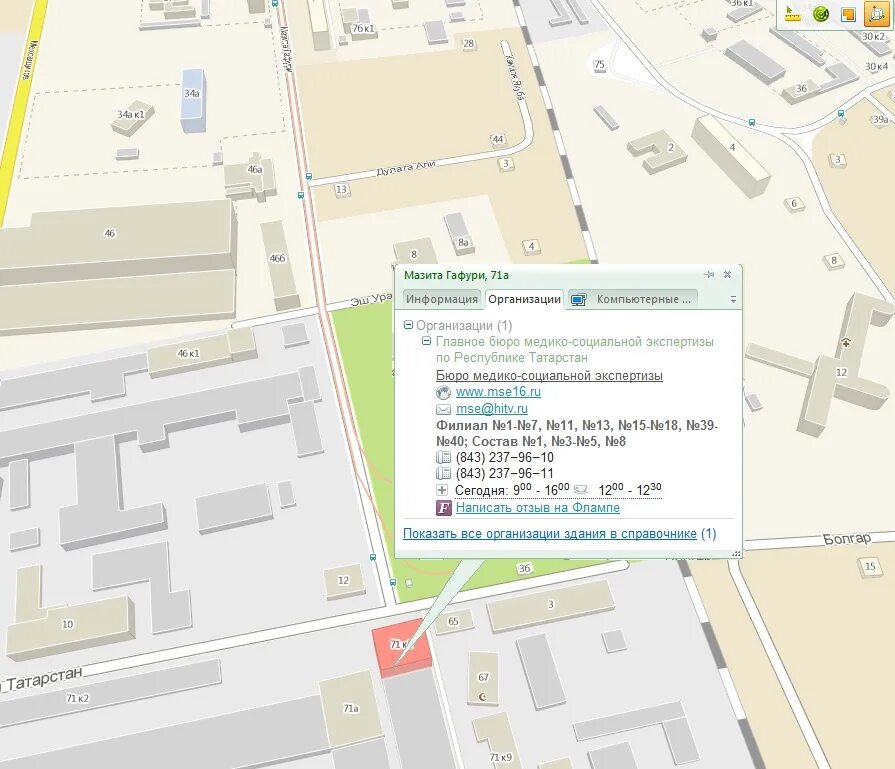The width and height of the screenshot is (895, 769).
Task: Click the Болгар street label
Action: click(847, 538)
